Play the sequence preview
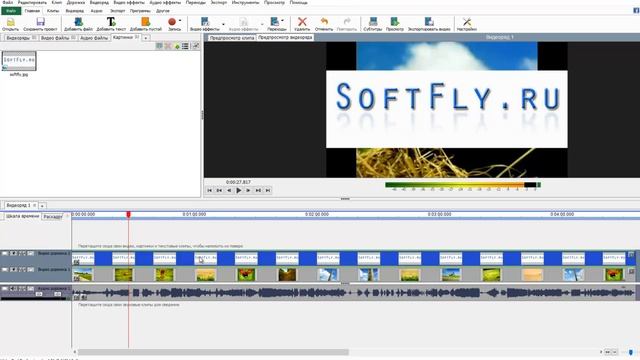This screenshot has width=640, height=360. click(x=239, y=190)
